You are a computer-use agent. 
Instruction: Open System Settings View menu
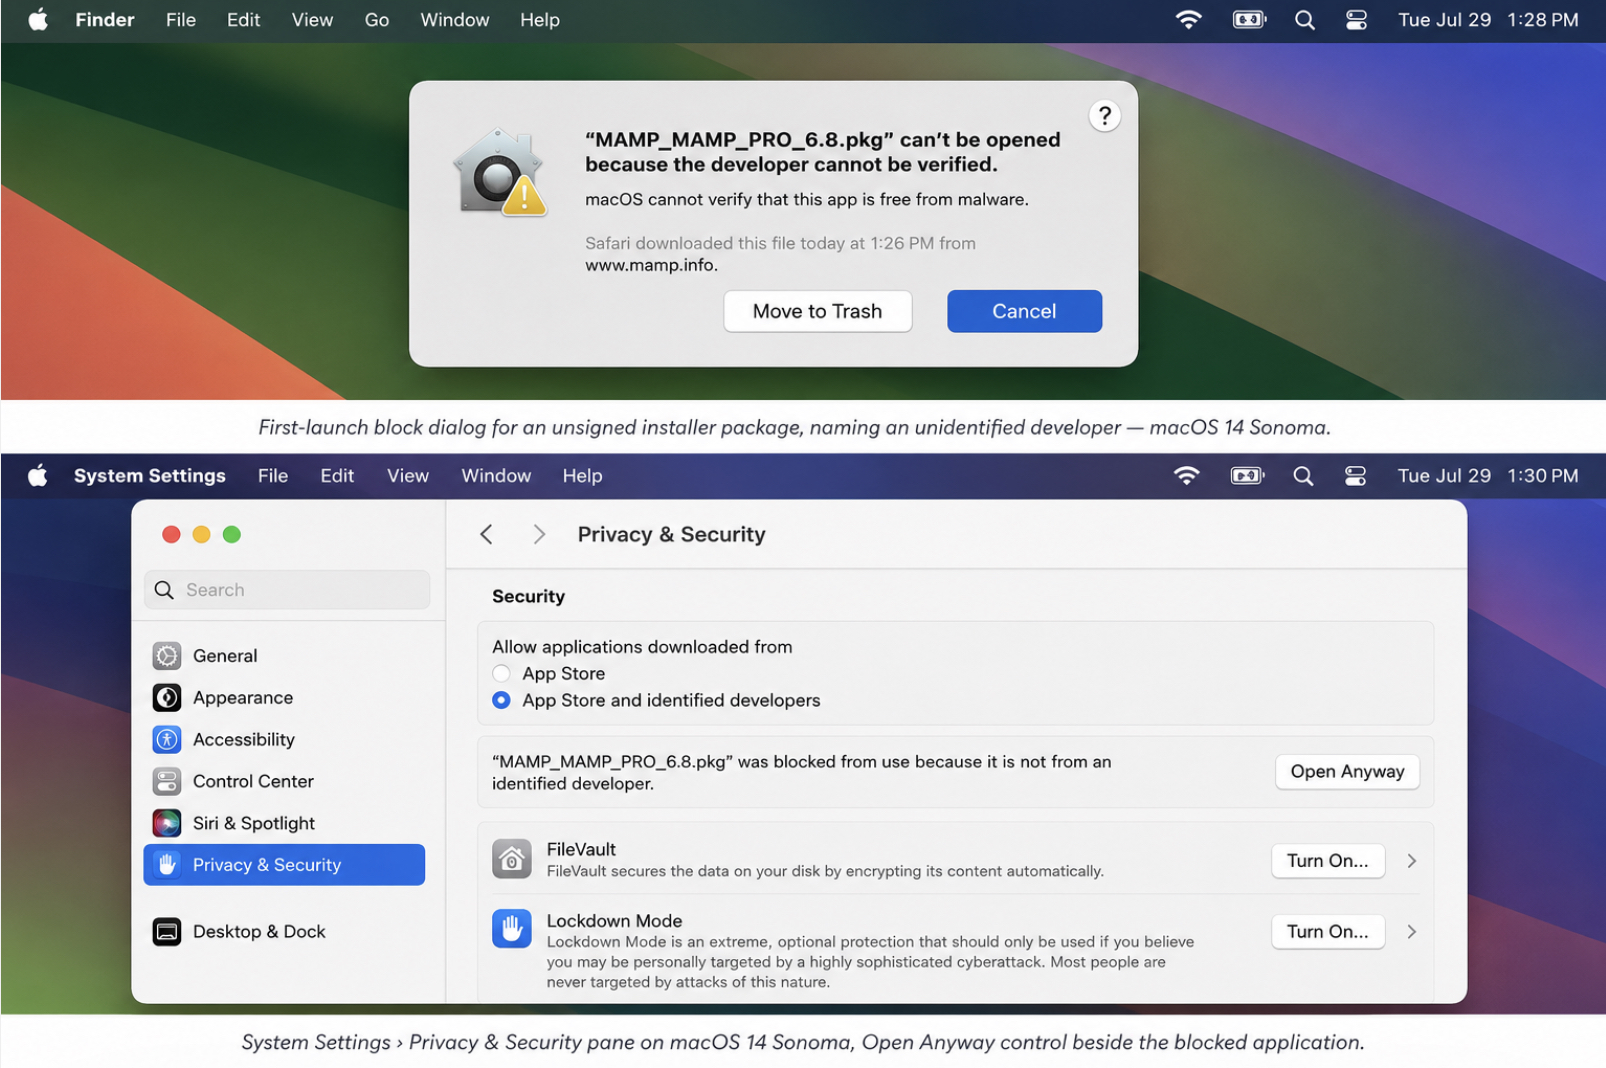click(x=408, y=476)
